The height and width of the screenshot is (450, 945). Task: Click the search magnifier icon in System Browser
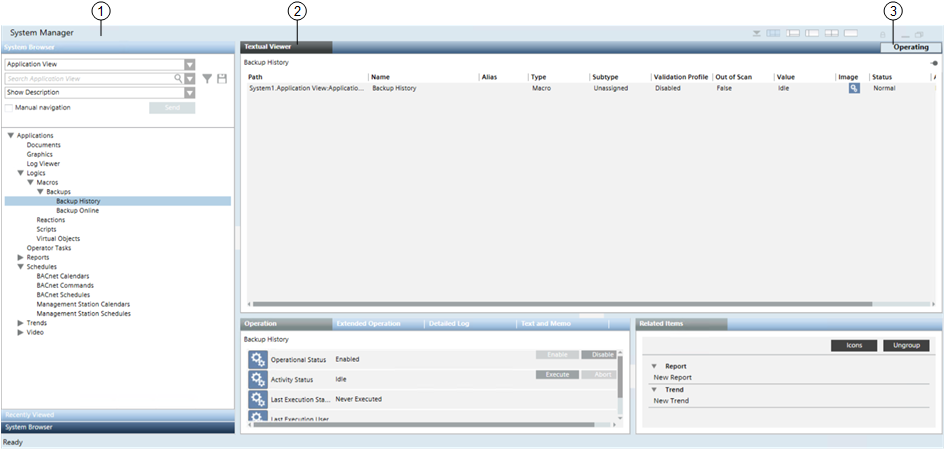click(178, 78)
